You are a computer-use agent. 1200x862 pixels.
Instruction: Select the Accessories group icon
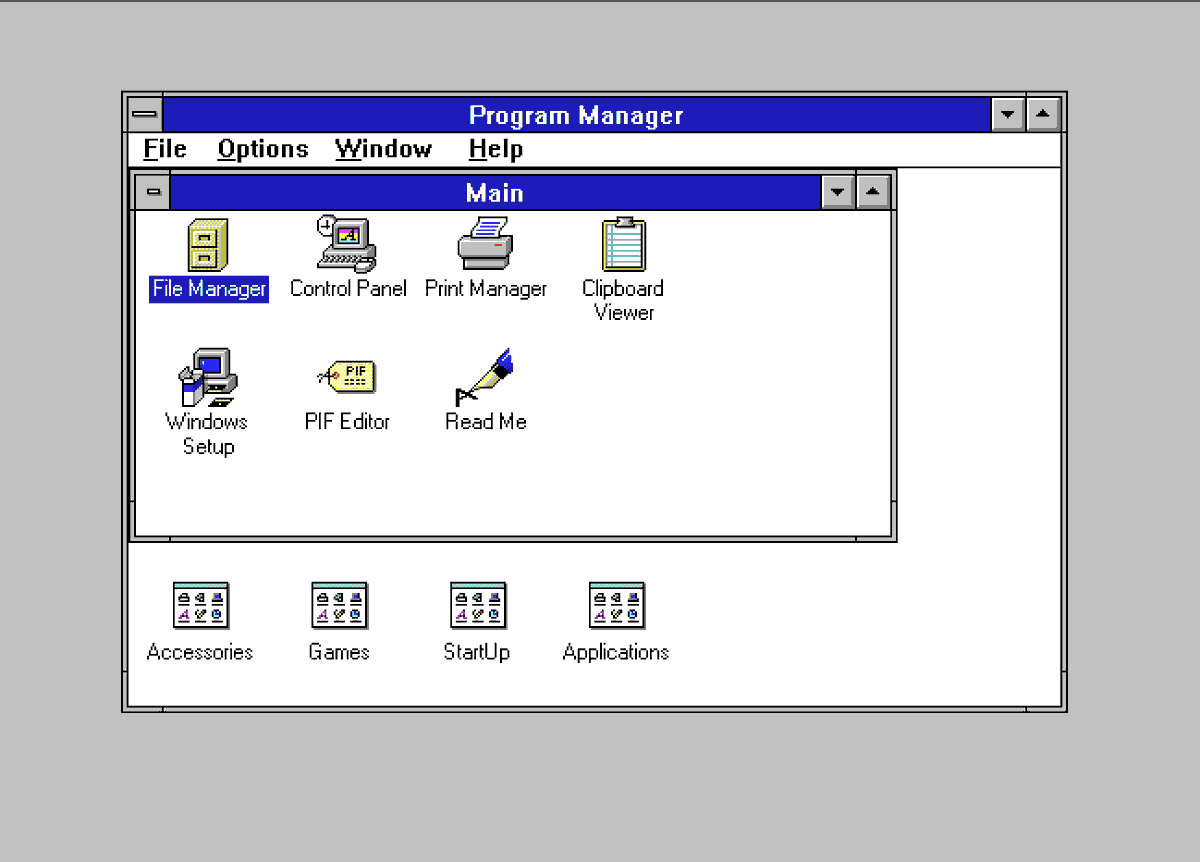tap(200, 605)
